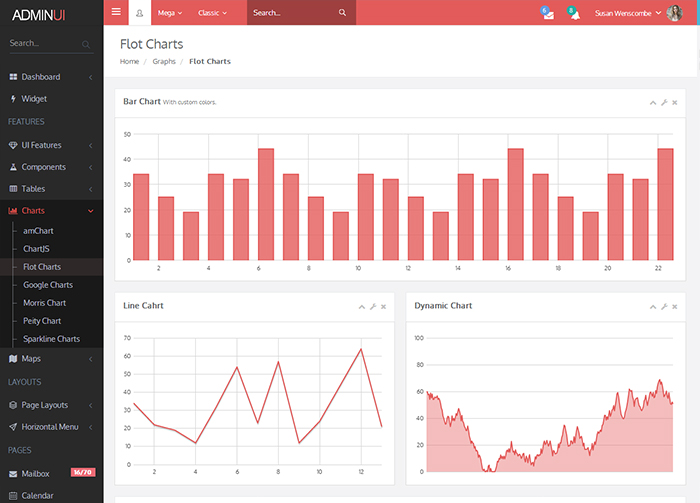
Task: Open Morris Chart from Charts submenu
Action: click(x=44, y=303)
